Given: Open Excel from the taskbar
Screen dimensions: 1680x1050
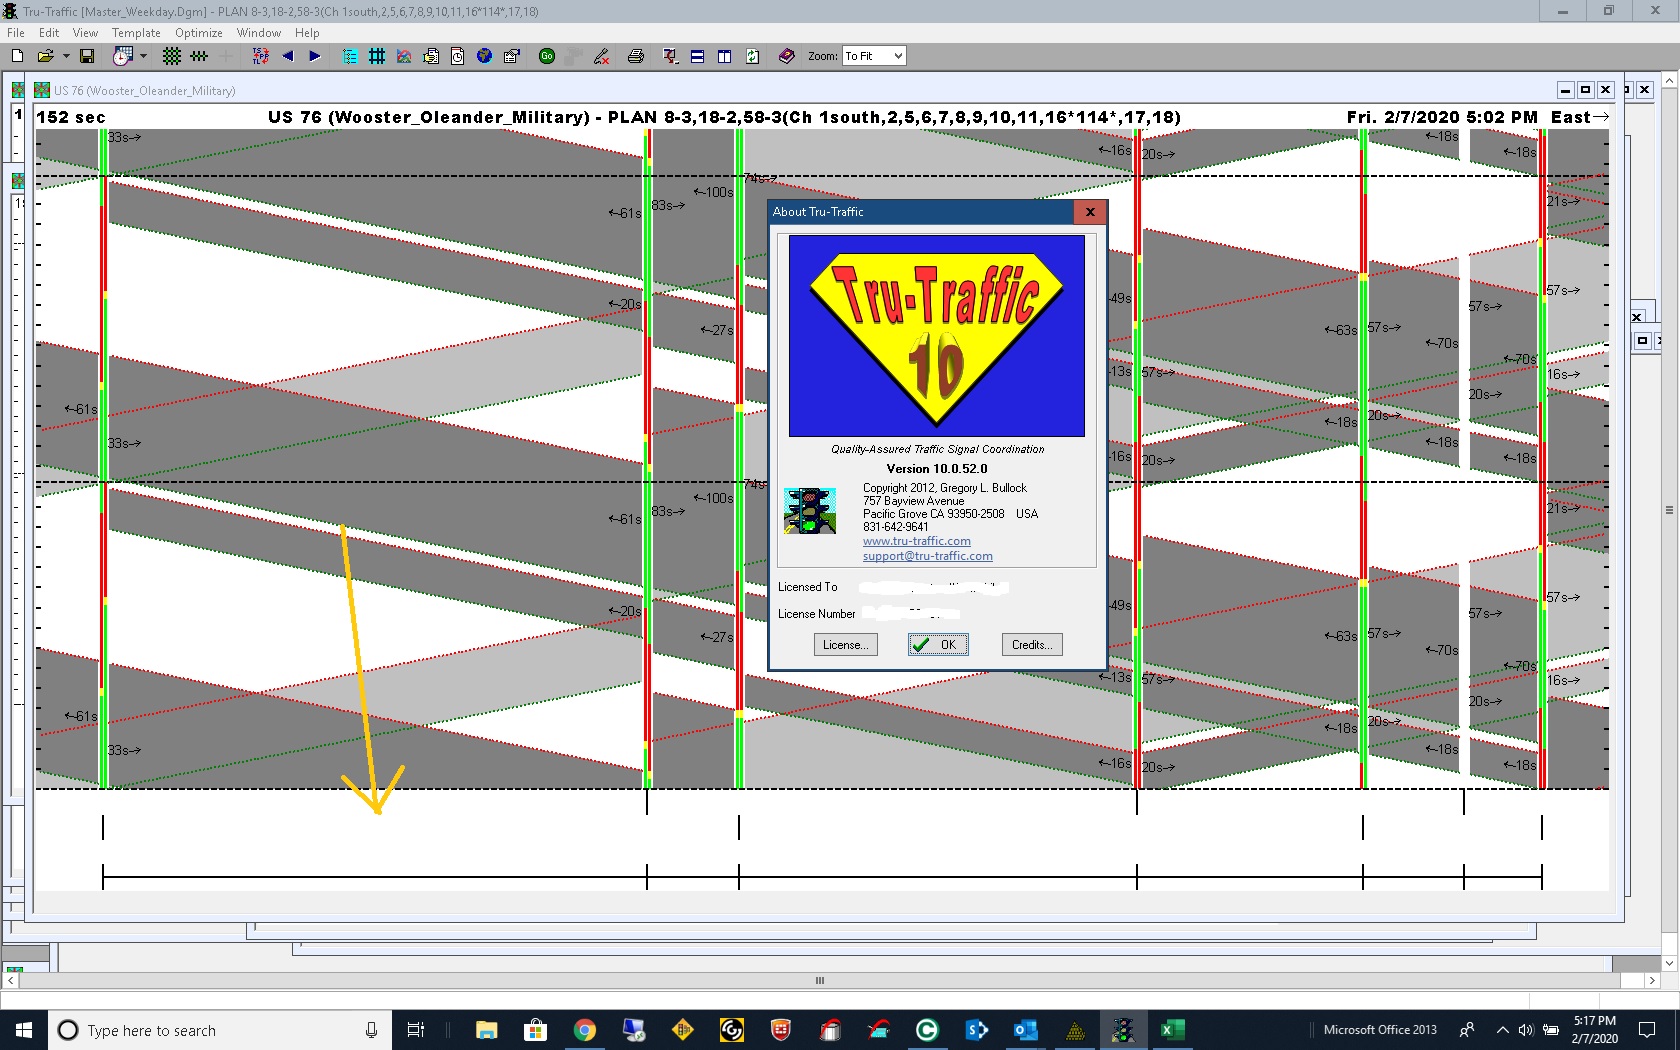Looking at the screenshot, I should (x=1172, y=1030).
